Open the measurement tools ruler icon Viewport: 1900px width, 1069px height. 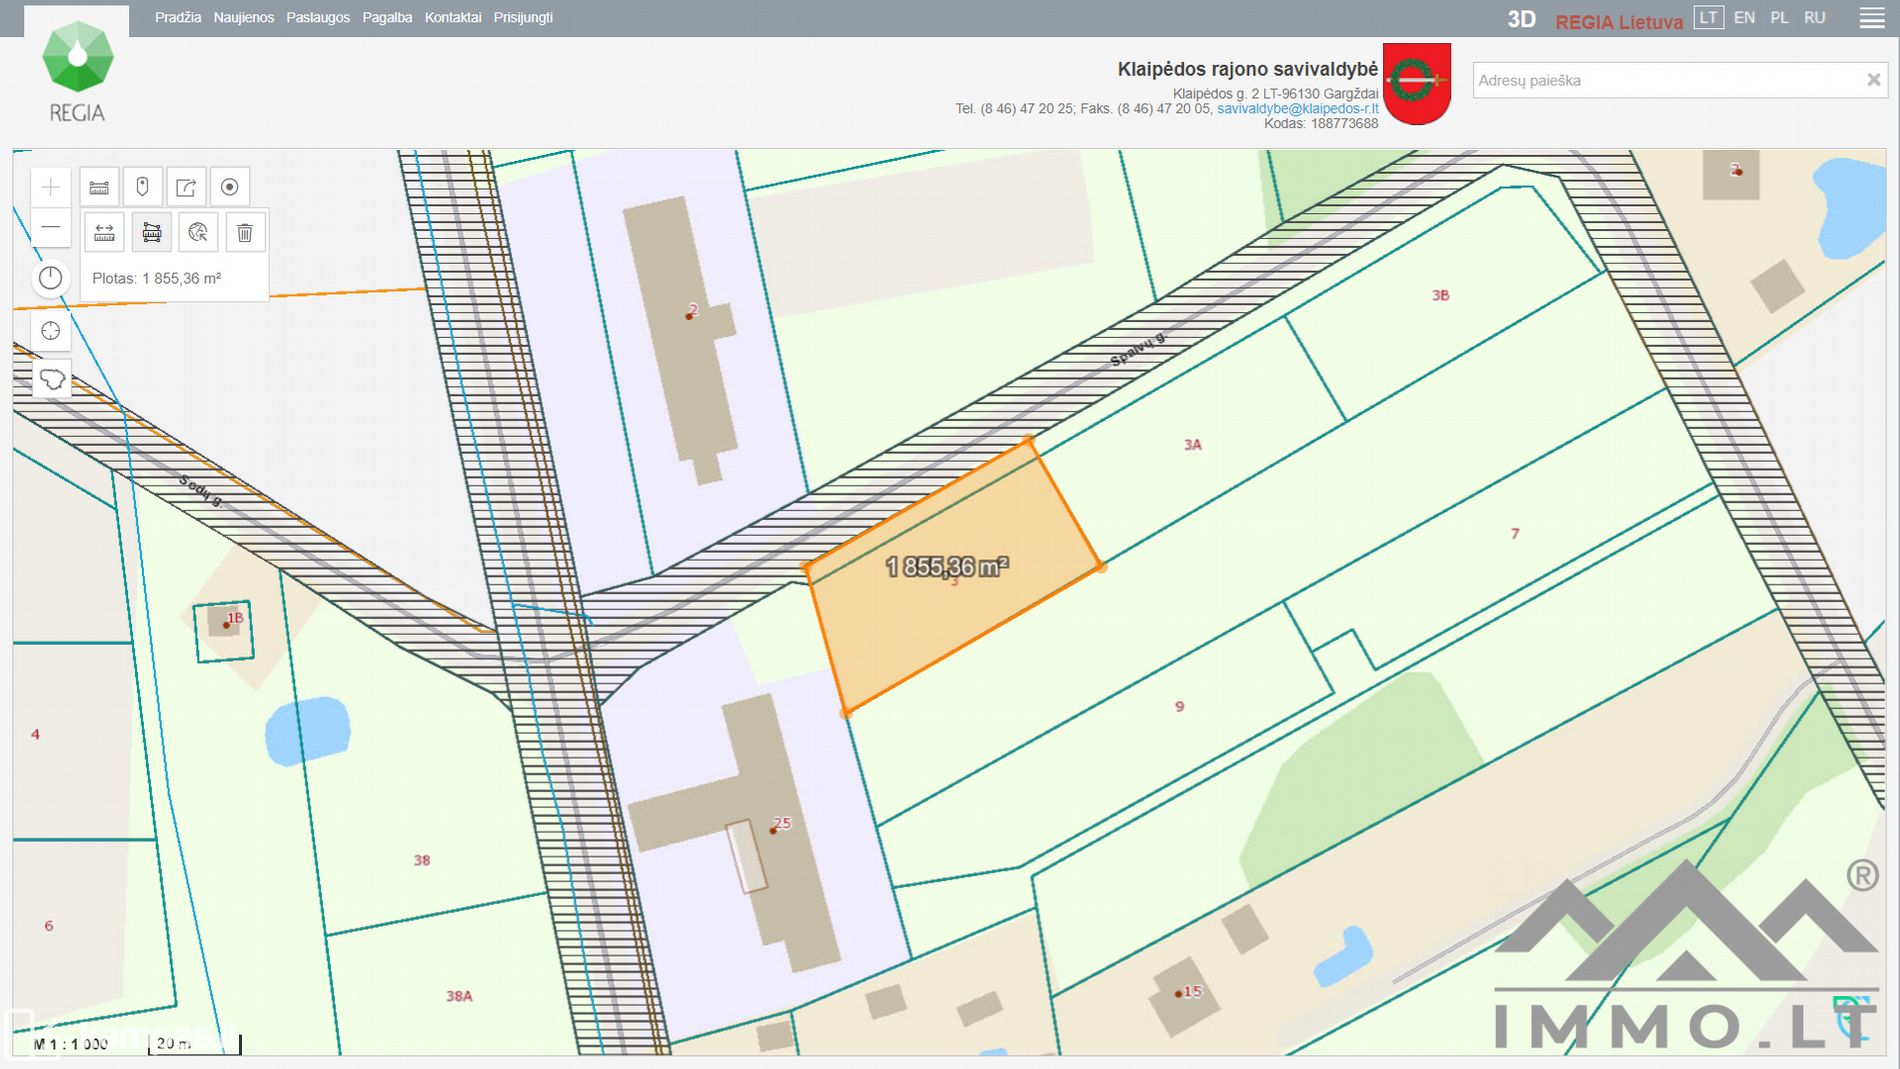coord(99,187)
